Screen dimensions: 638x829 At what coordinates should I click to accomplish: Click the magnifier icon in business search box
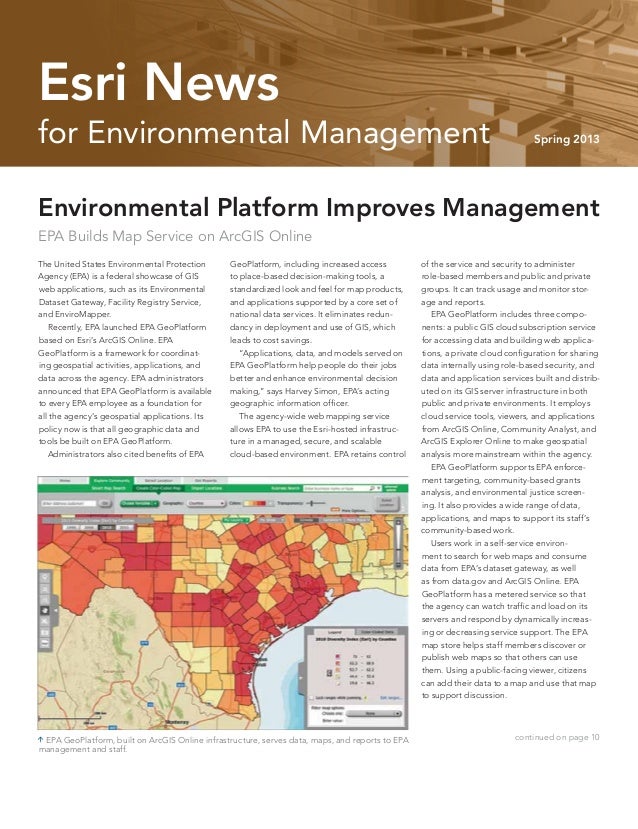click(x=372, y=488)
